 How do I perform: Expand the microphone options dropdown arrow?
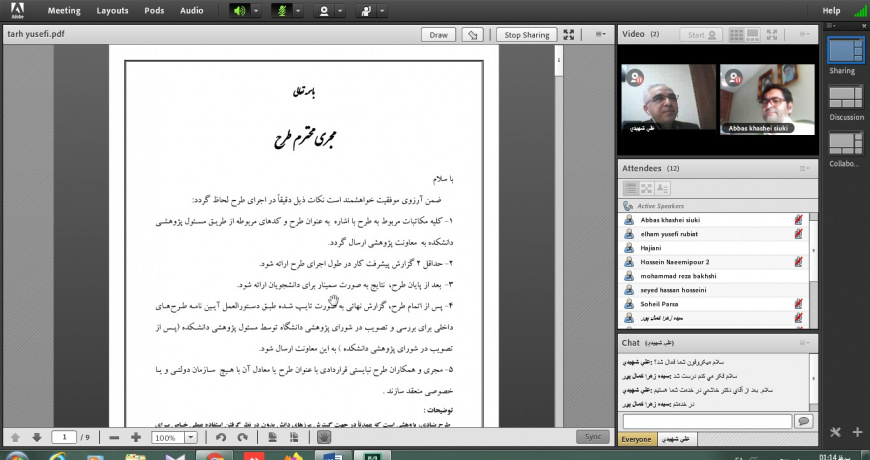[x=298, y=11]
